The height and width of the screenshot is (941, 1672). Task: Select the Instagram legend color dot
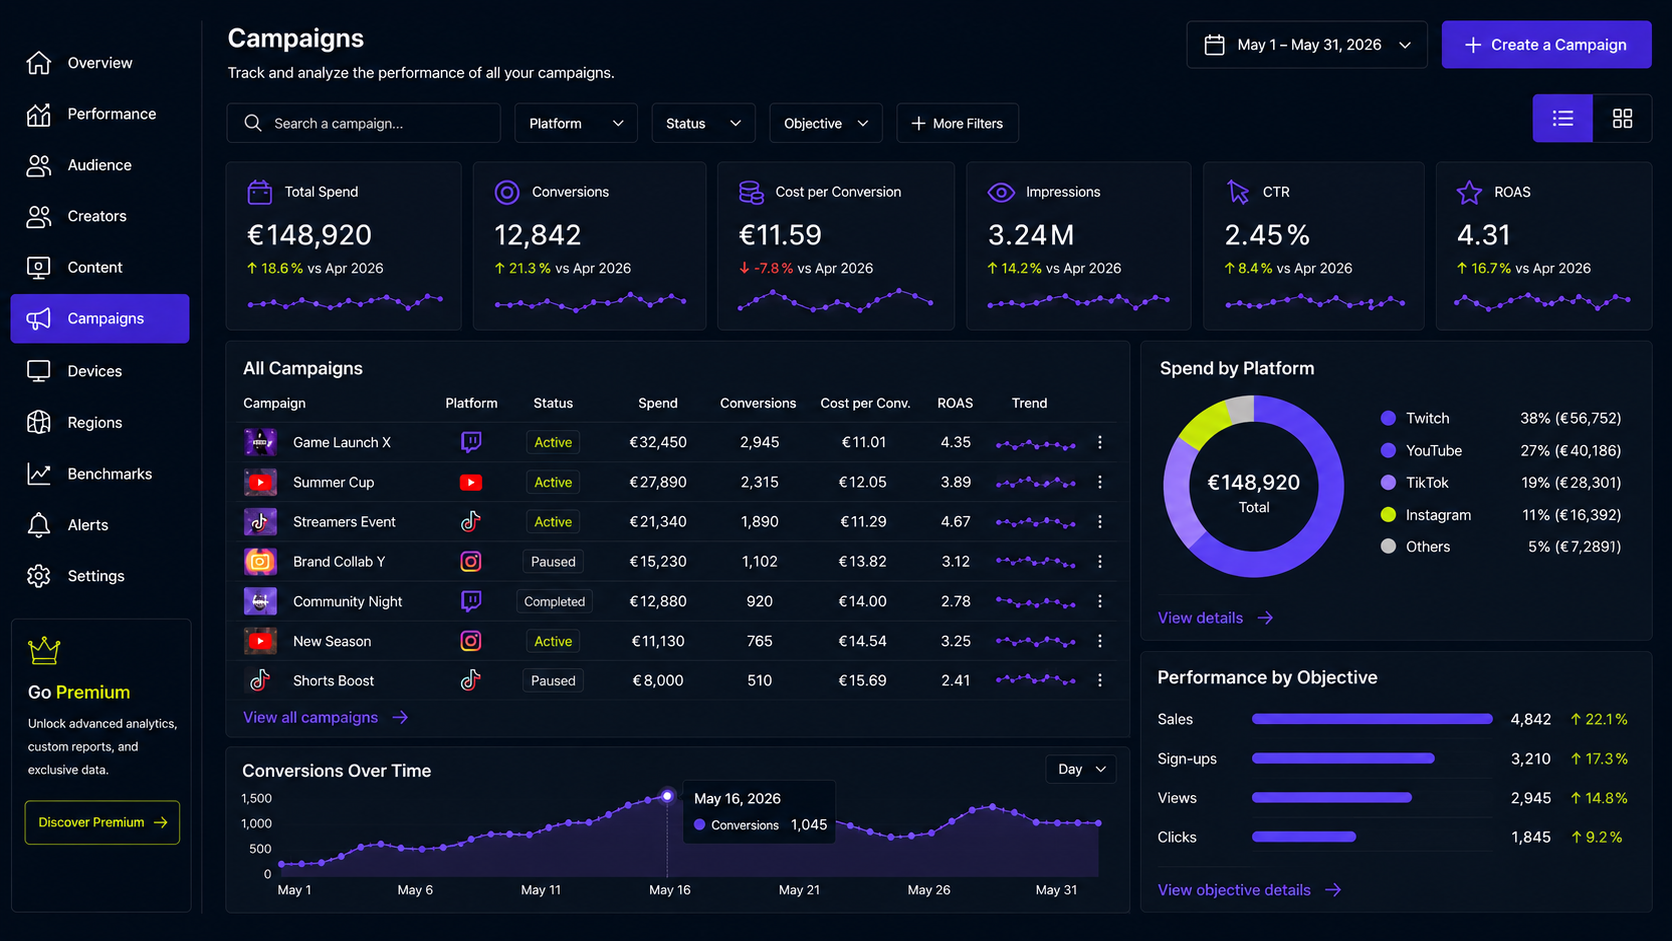click(x=1388, y=515)
